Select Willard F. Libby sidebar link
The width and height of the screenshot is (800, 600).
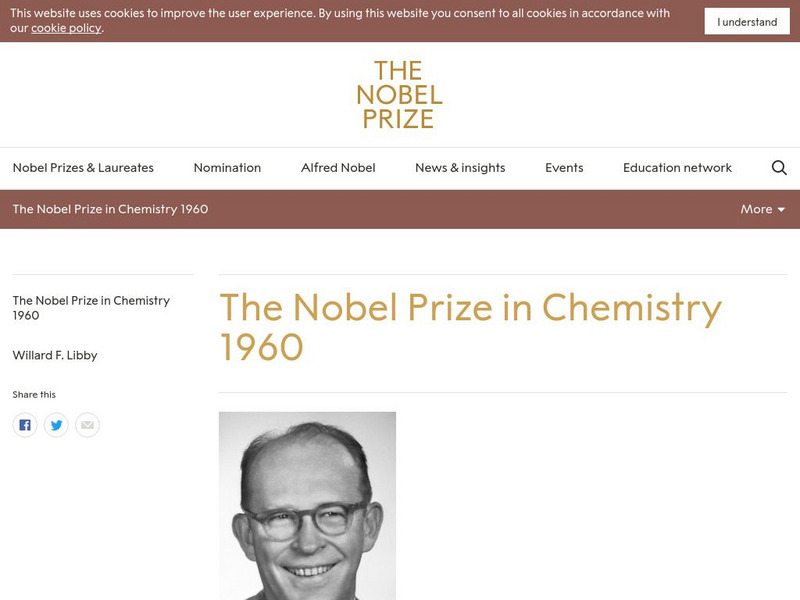click(55, 355)
